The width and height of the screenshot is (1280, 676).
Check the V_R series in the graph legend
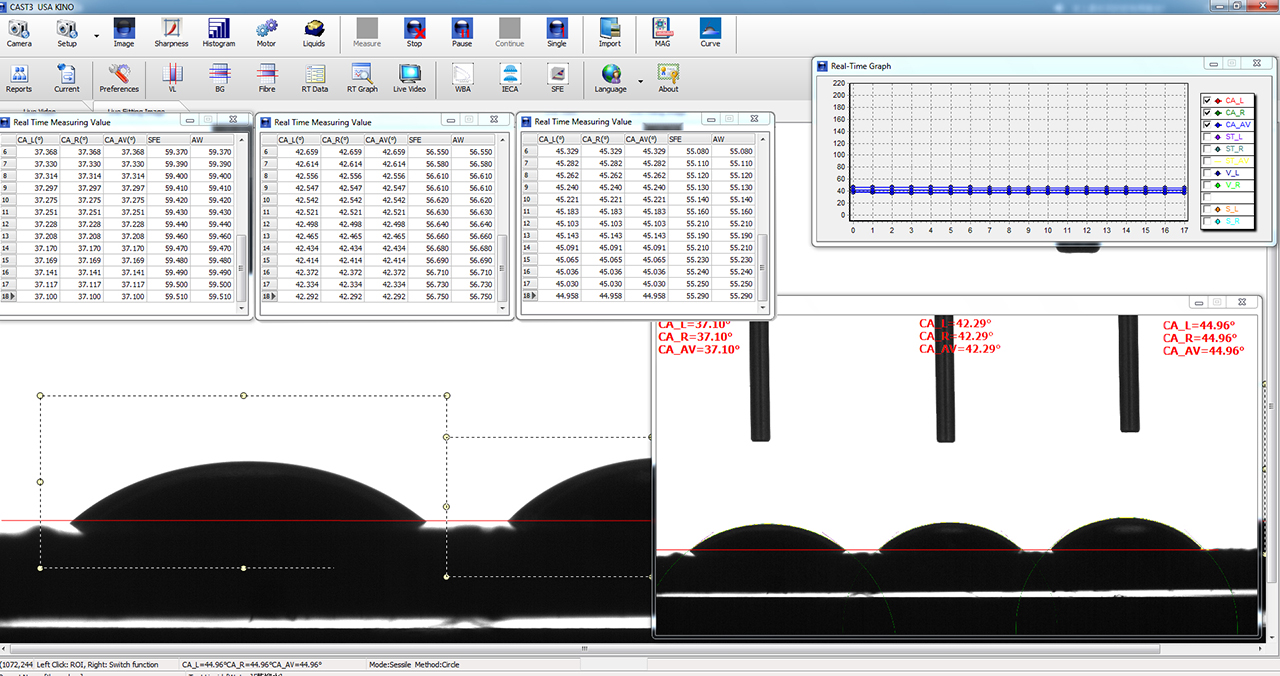1206,185
